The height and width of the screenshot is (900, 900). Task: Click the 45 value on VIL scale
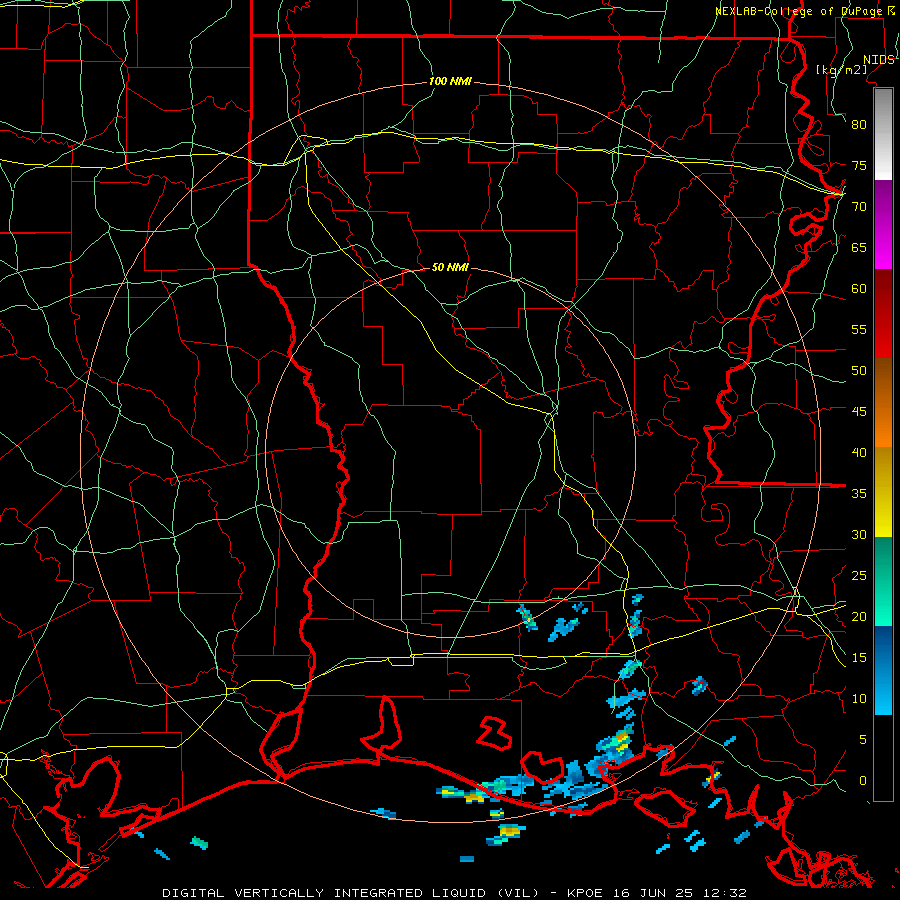point(859,412)
